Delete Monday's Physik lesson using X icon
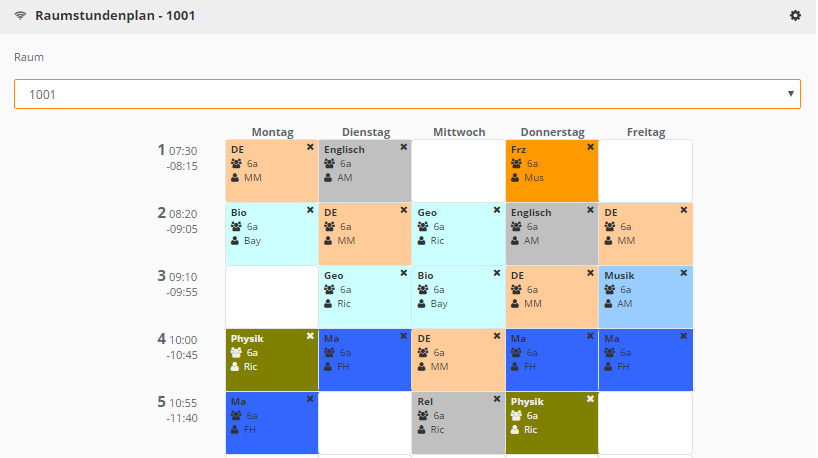 click(x=310, y=336)
